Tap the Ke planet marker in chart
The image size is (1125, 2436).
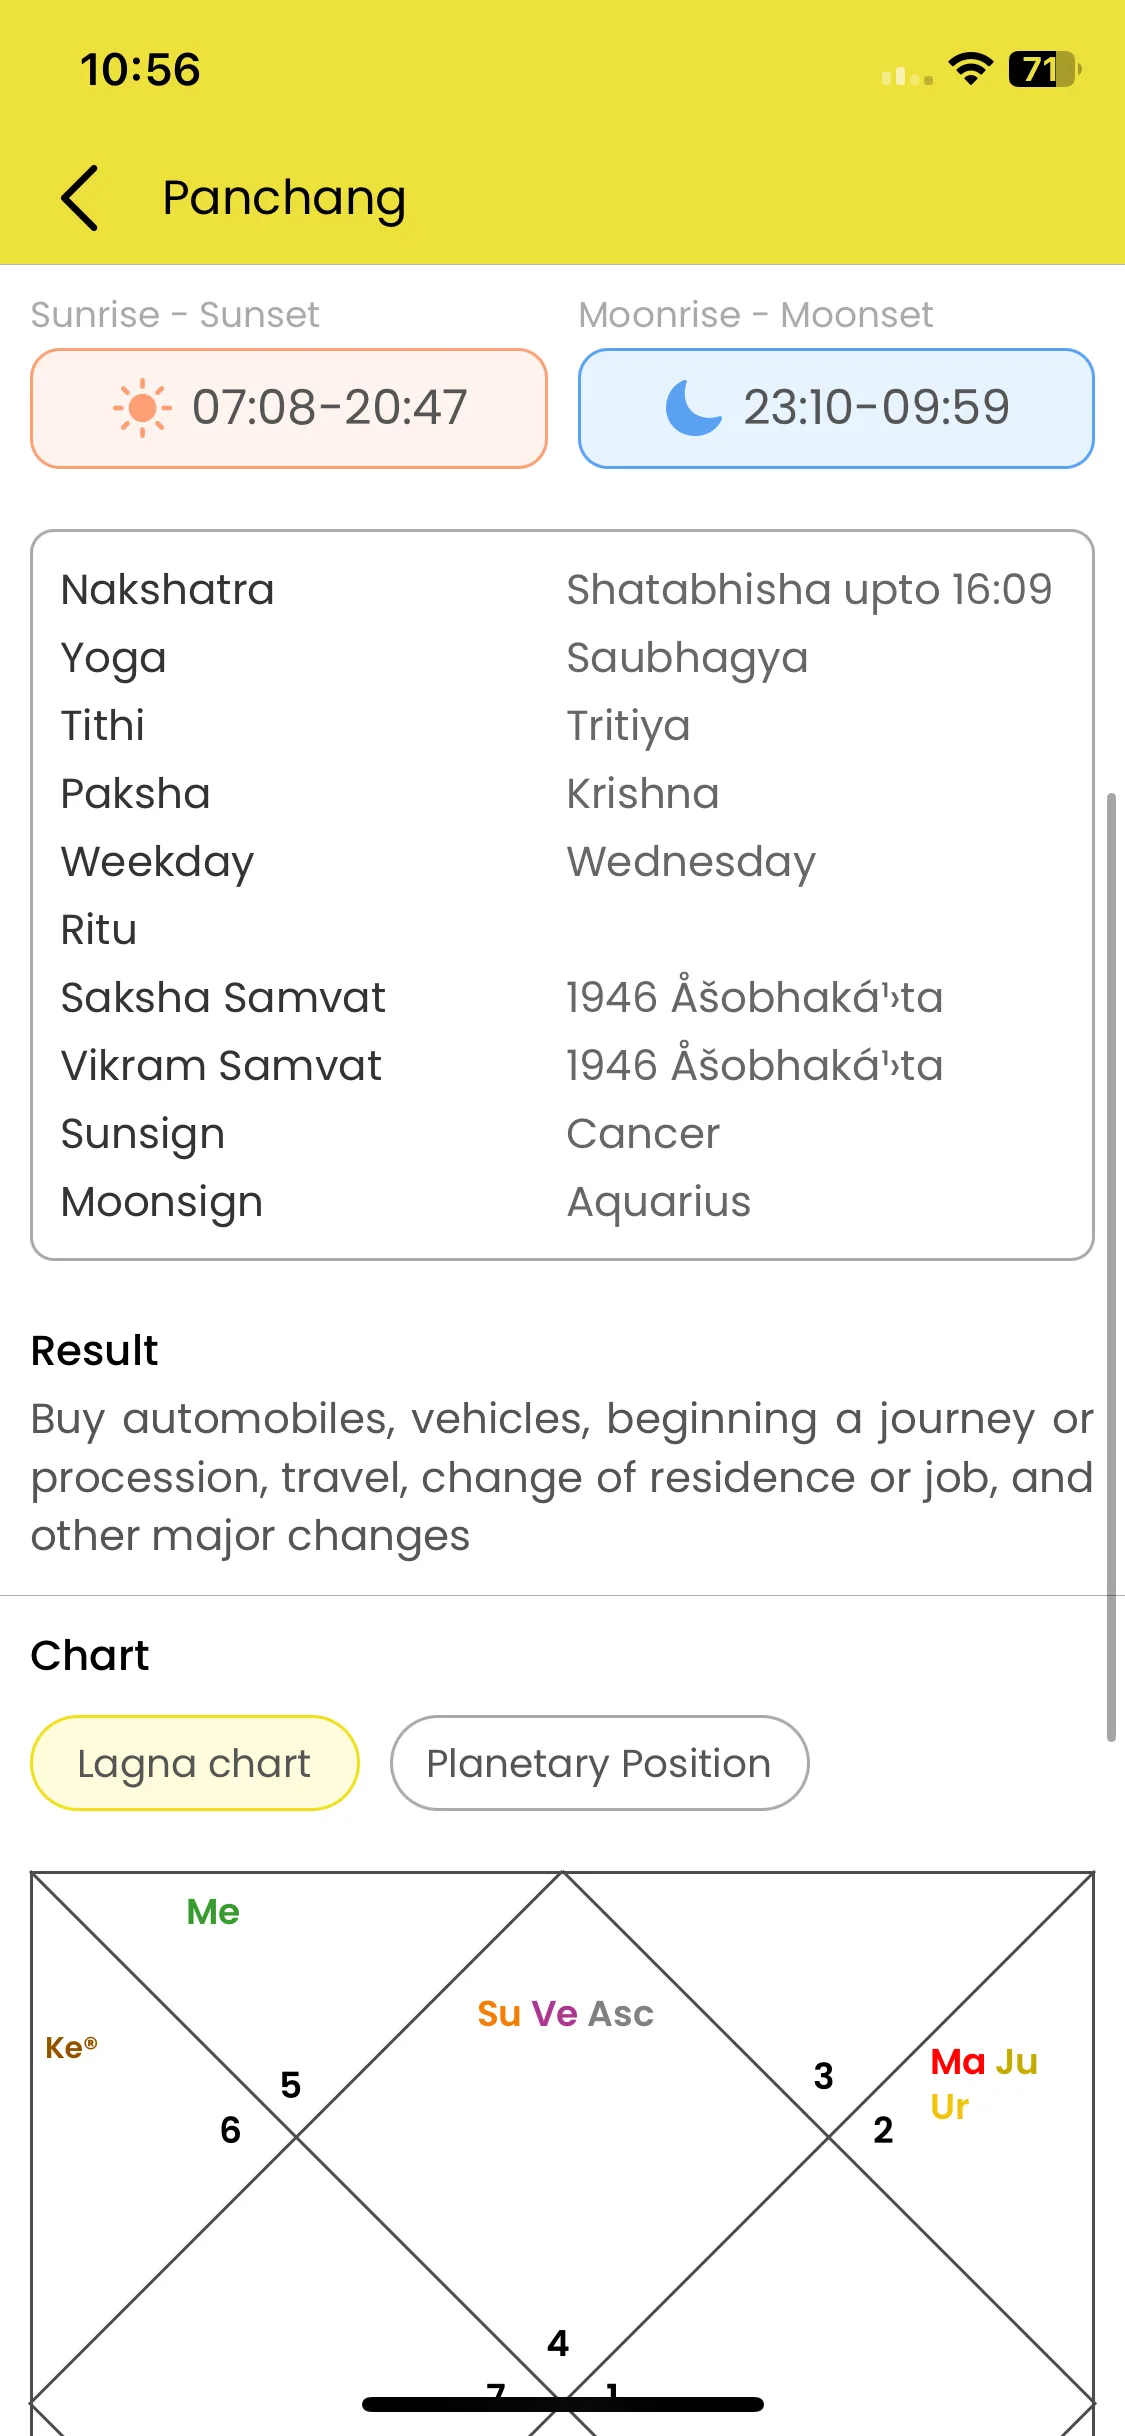click(x=71, y=2047)
